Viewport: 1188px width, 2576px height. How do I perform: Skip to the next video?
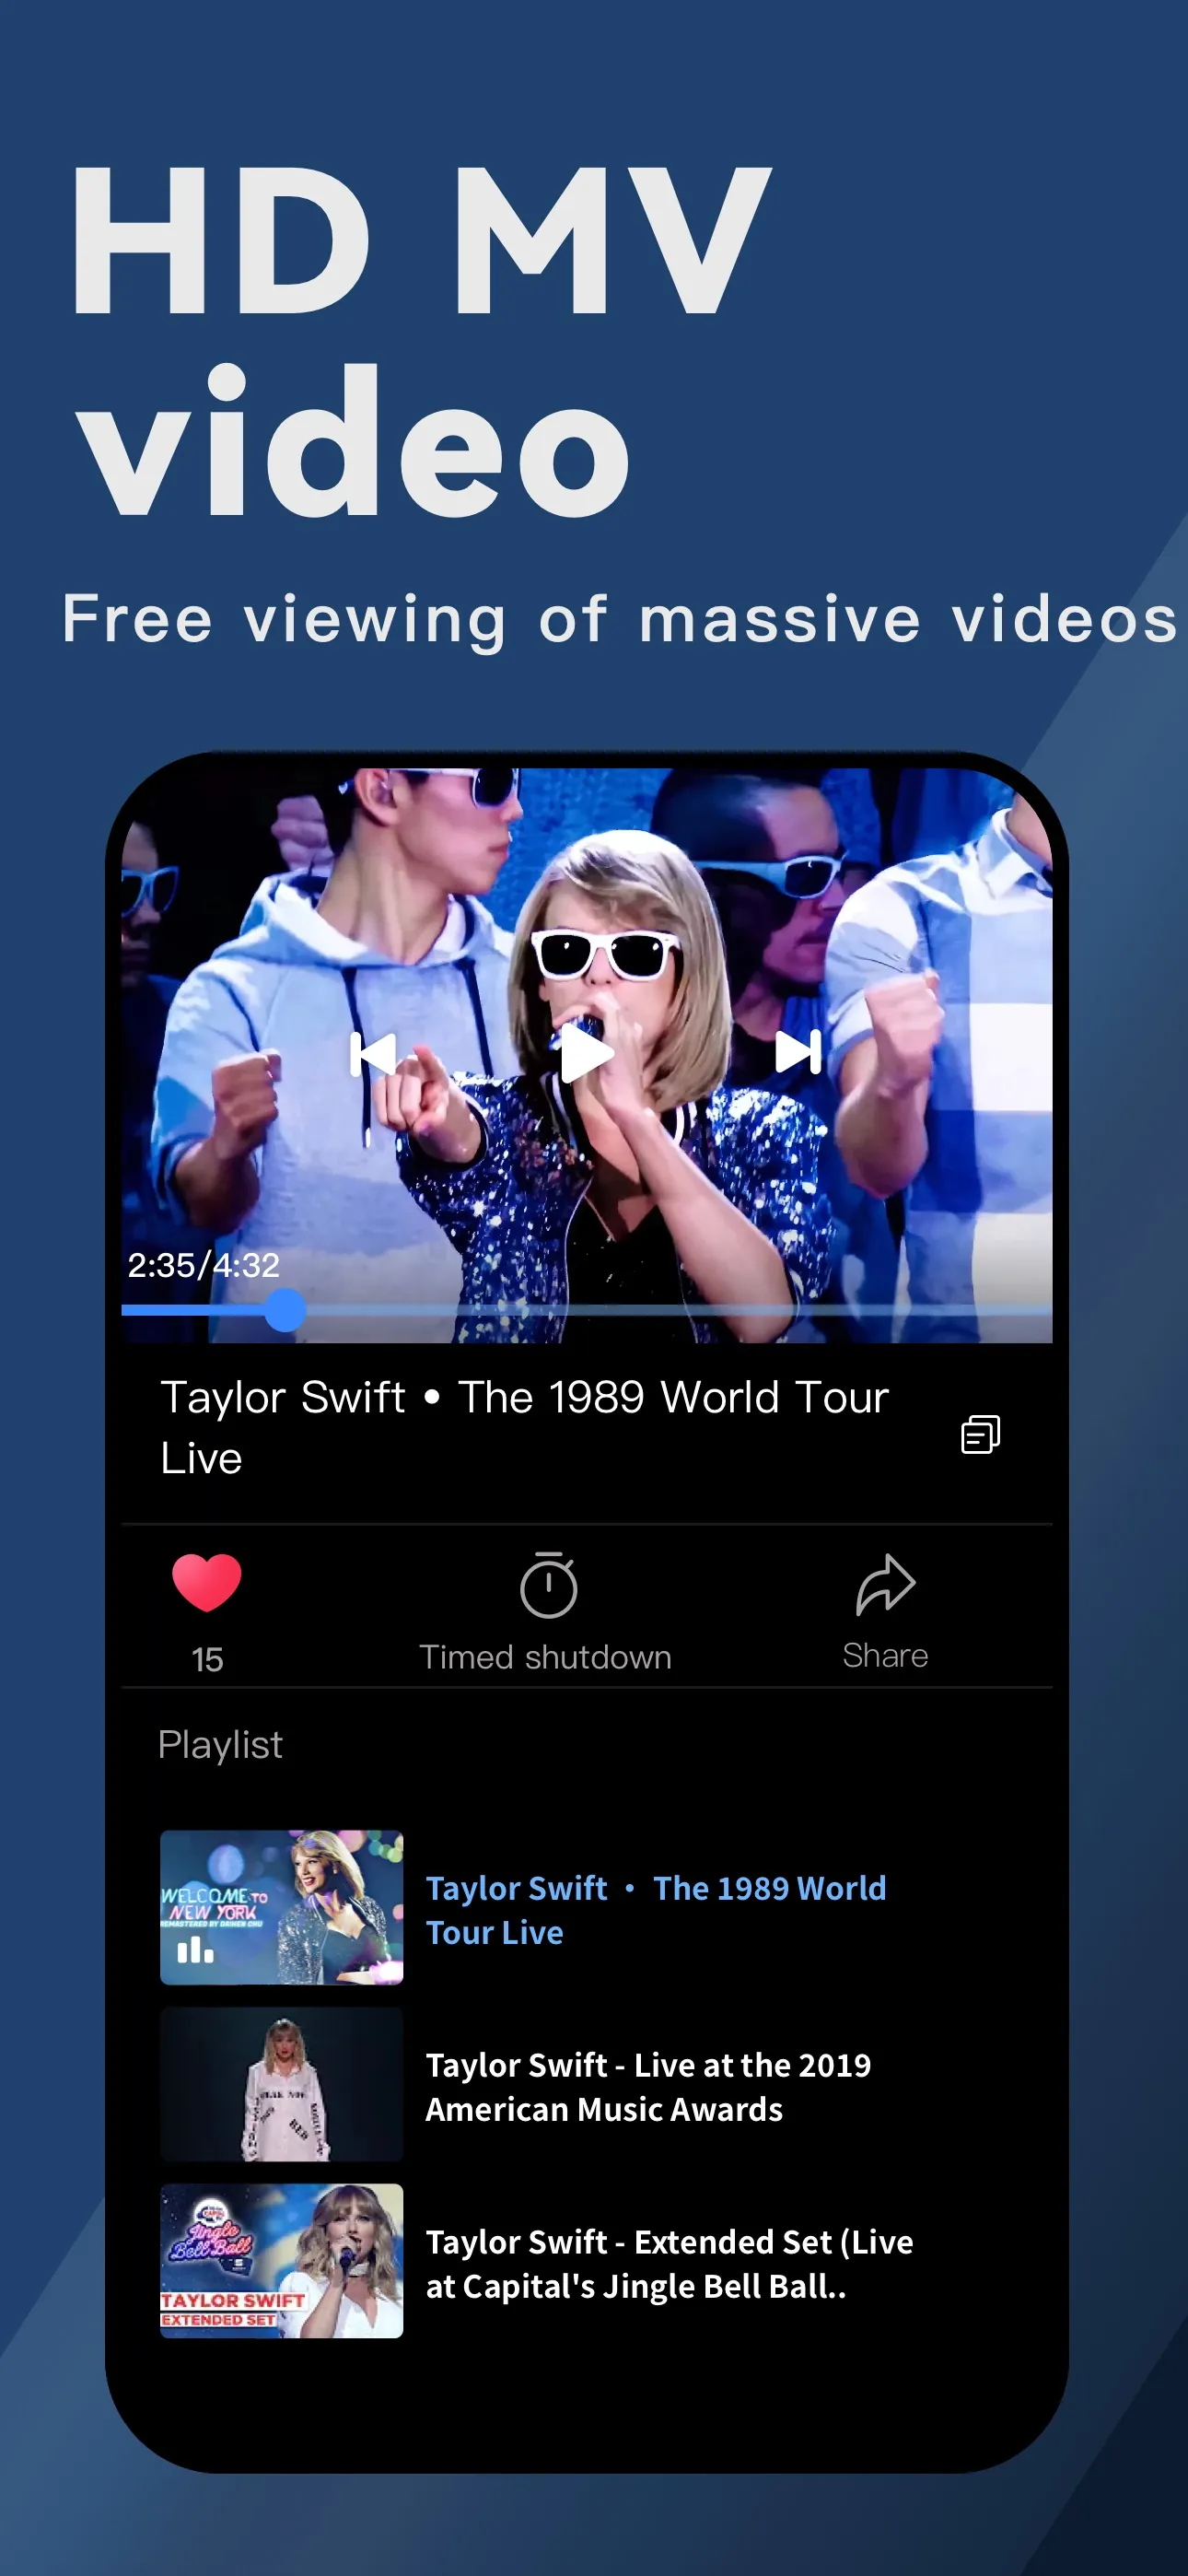point(798,1052)
